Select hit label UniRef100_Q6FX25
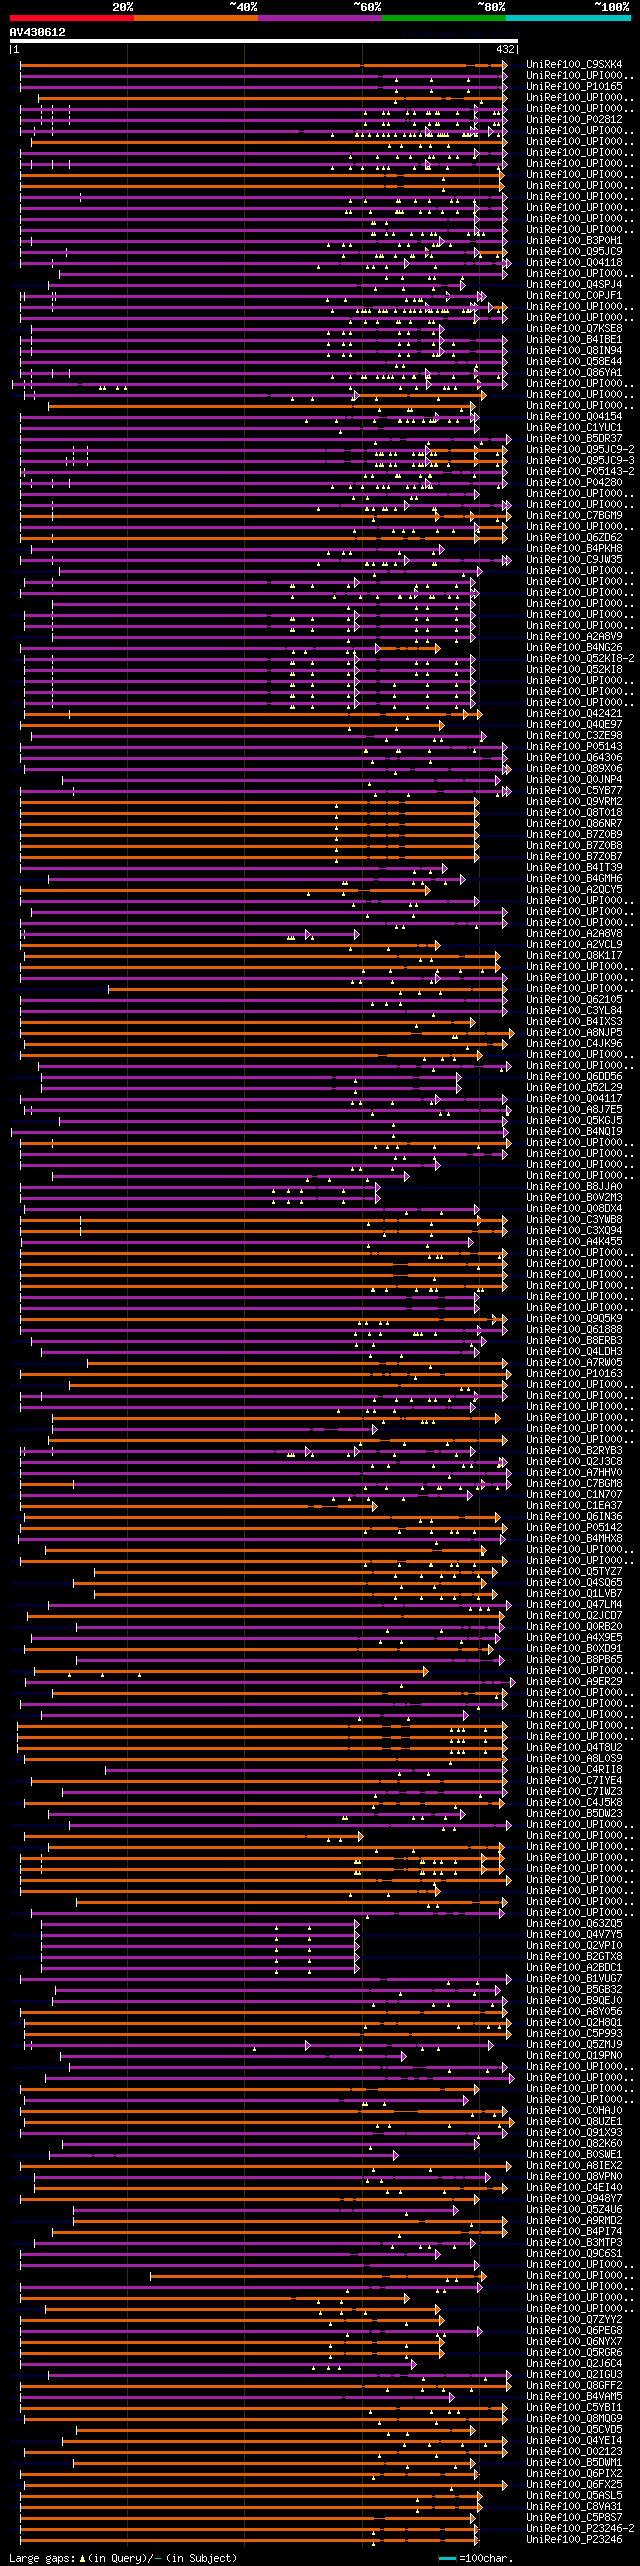Viewport: 640px width, 2566px height. [574, 2485]
